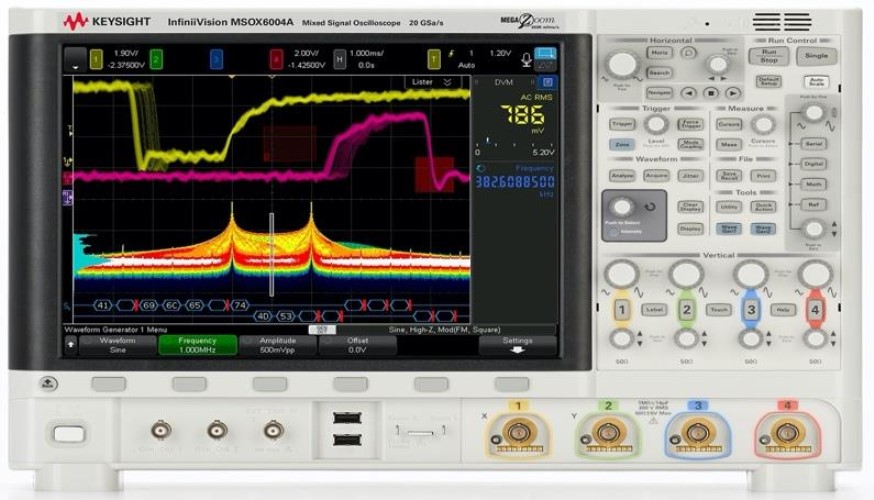
Task: Click the Default Setup button
Action: 769,81
